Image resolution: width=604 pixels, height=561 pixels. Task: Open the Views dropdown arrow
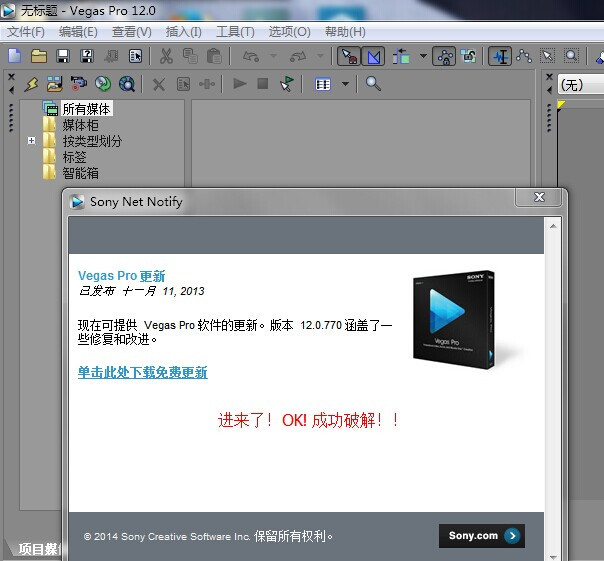coord(345,84)
